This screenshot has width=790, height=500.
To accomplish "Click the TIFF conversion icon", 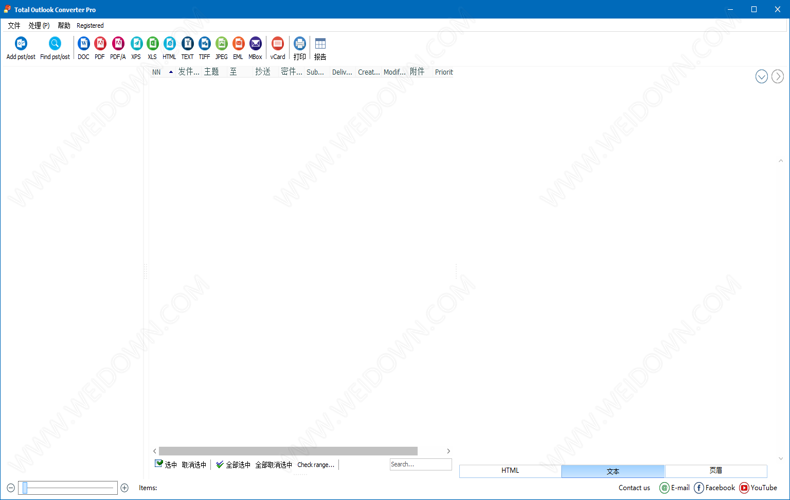I will [204, 46].
